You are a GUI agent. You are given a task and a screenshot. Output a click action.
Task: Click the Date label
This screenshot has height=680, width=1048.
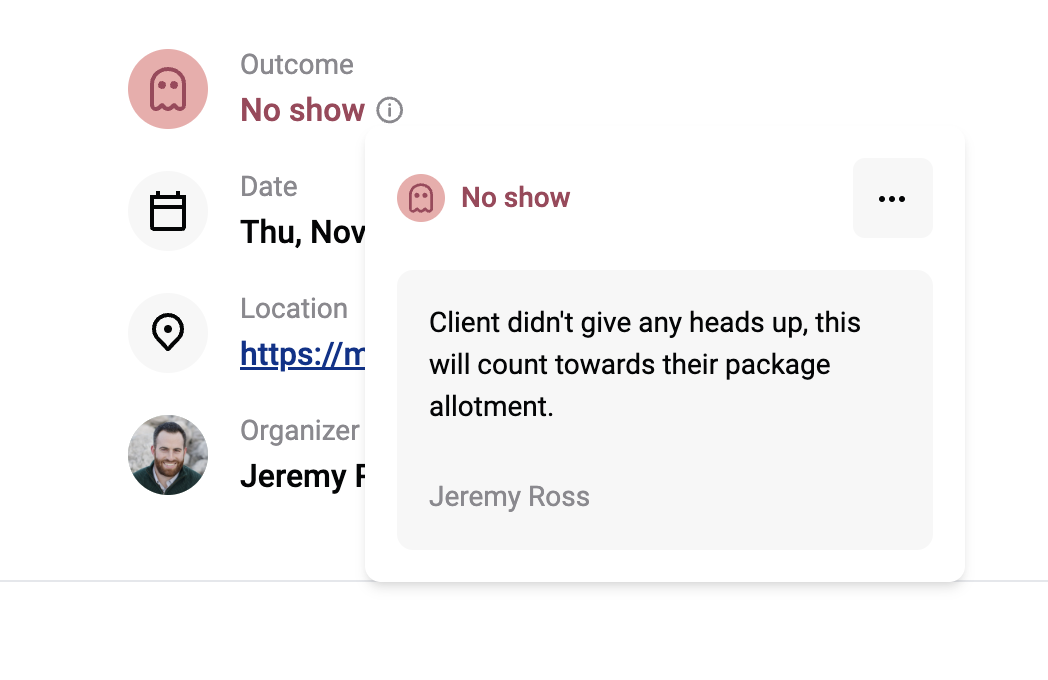[x=269, y=187]
